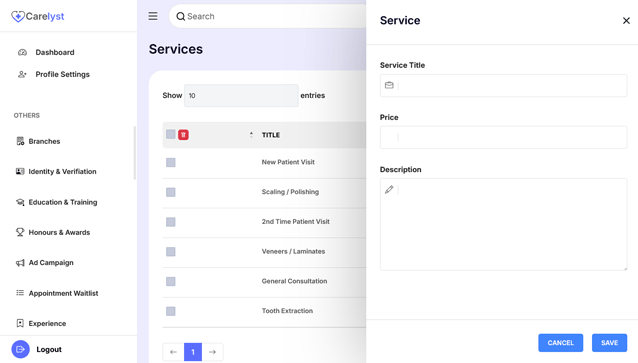Focus the Service Title input
This screenshot has width=638, height=363.
tap(503, 85)
